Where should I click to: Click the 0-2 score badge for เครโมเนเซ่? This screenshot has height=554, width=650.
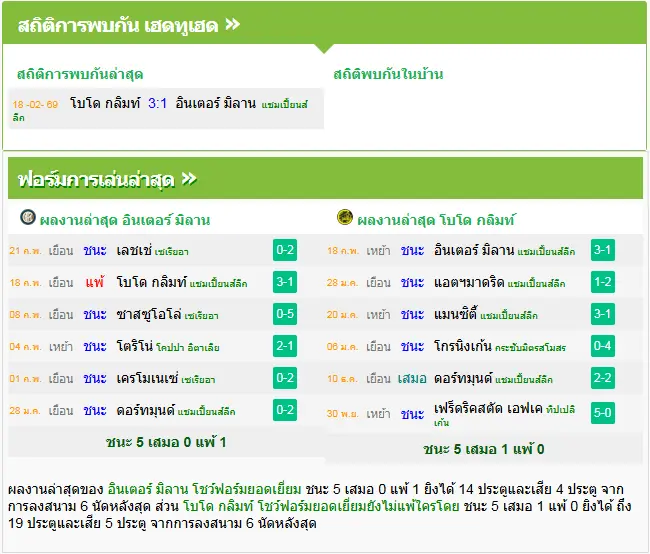pos(285,378)
